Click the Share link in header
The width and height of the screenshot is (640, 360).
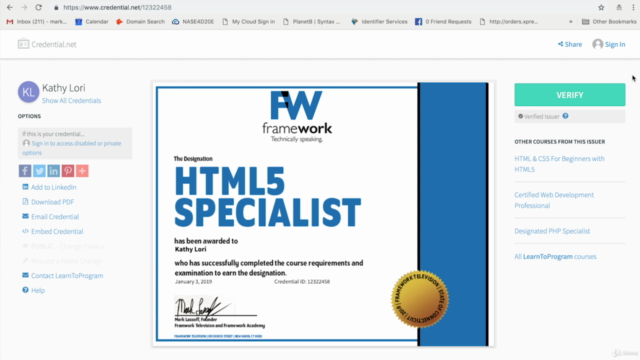tap(570, 44)
